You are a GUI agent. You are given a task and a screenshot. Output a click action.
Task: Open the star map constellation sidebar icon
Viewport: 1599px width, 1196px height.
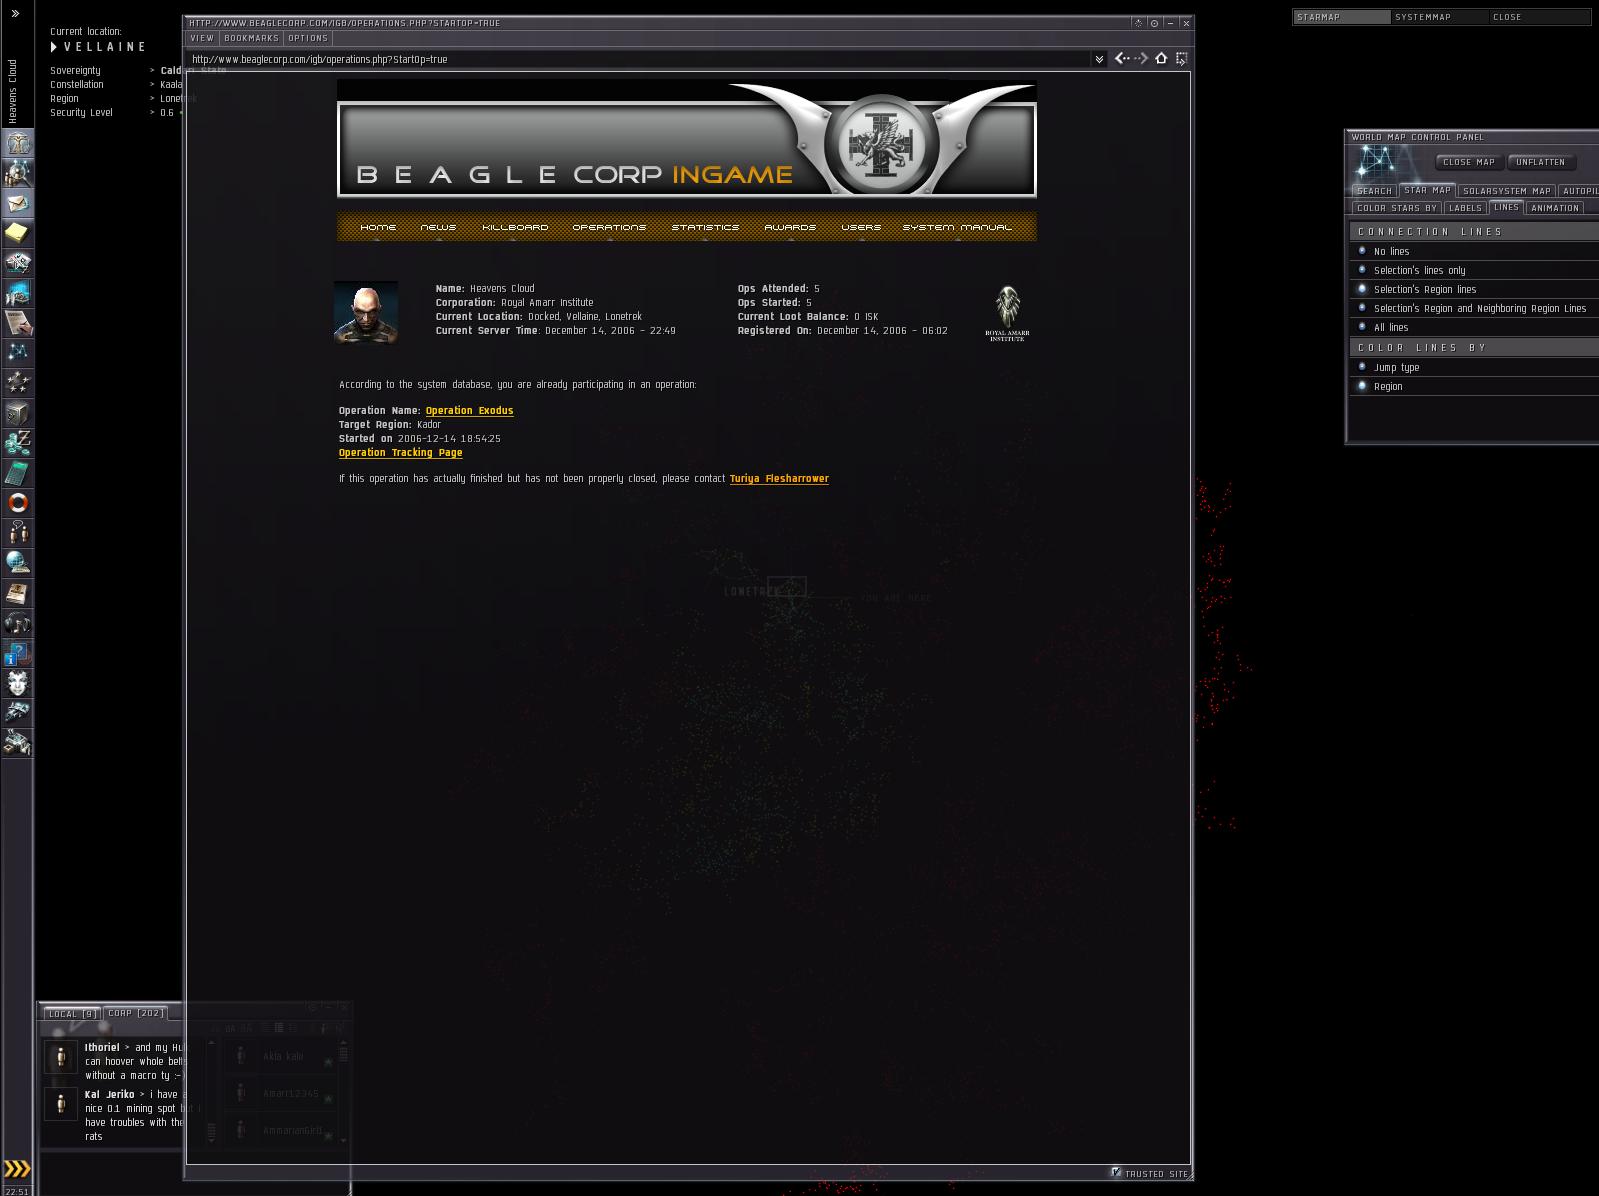click(18, 353)
